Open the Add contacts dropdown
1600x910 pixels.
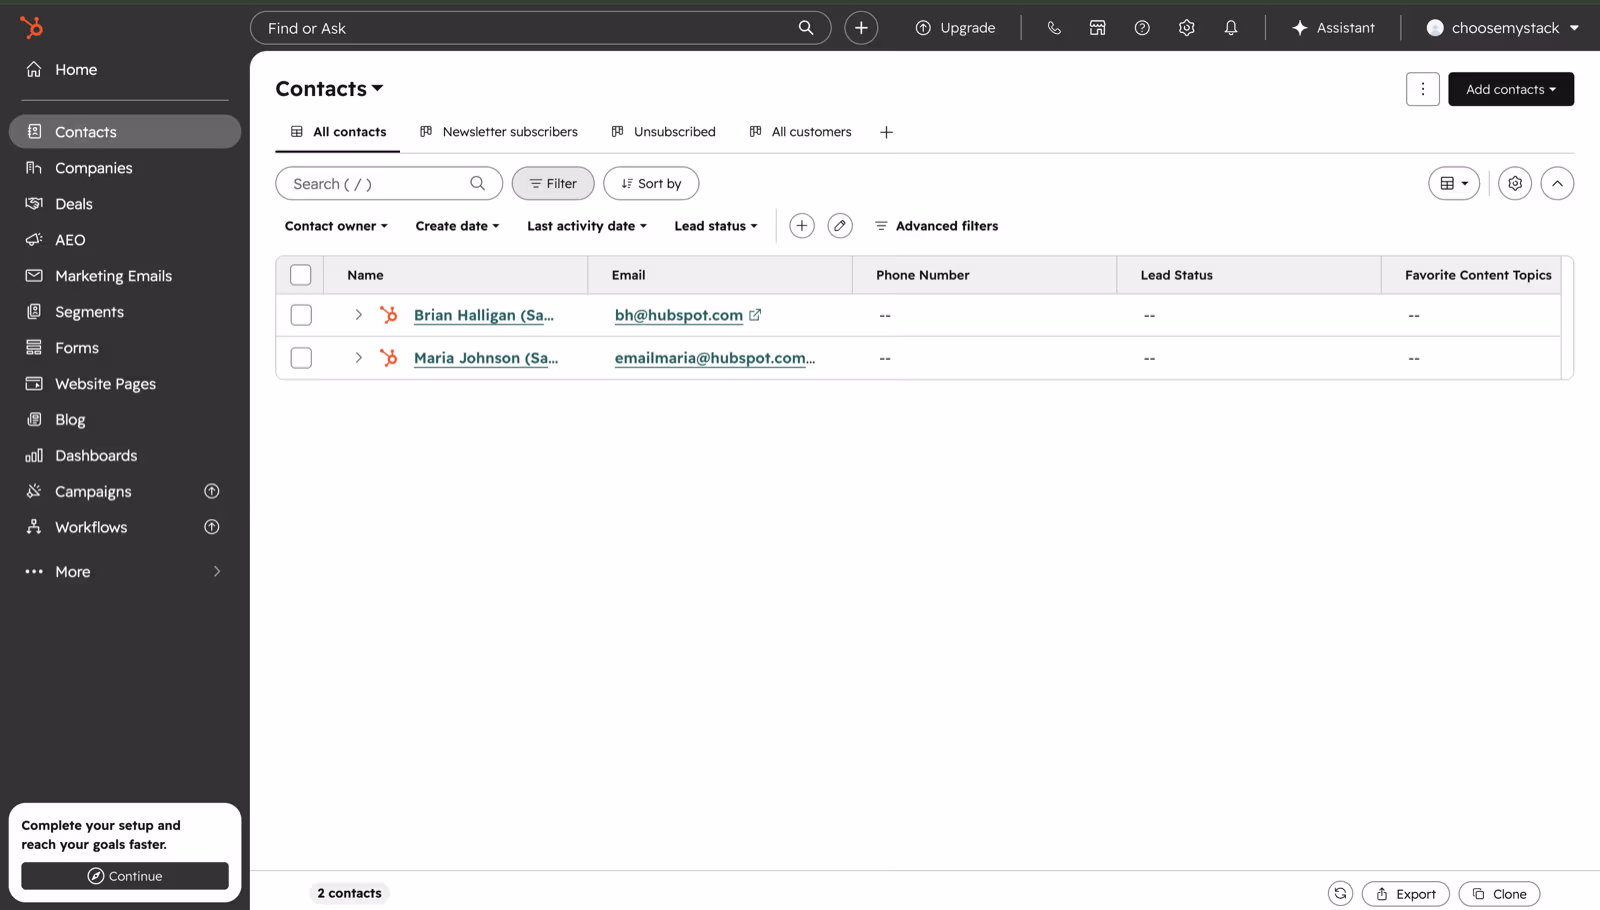pyautogui.click(x=1510, y=89)
